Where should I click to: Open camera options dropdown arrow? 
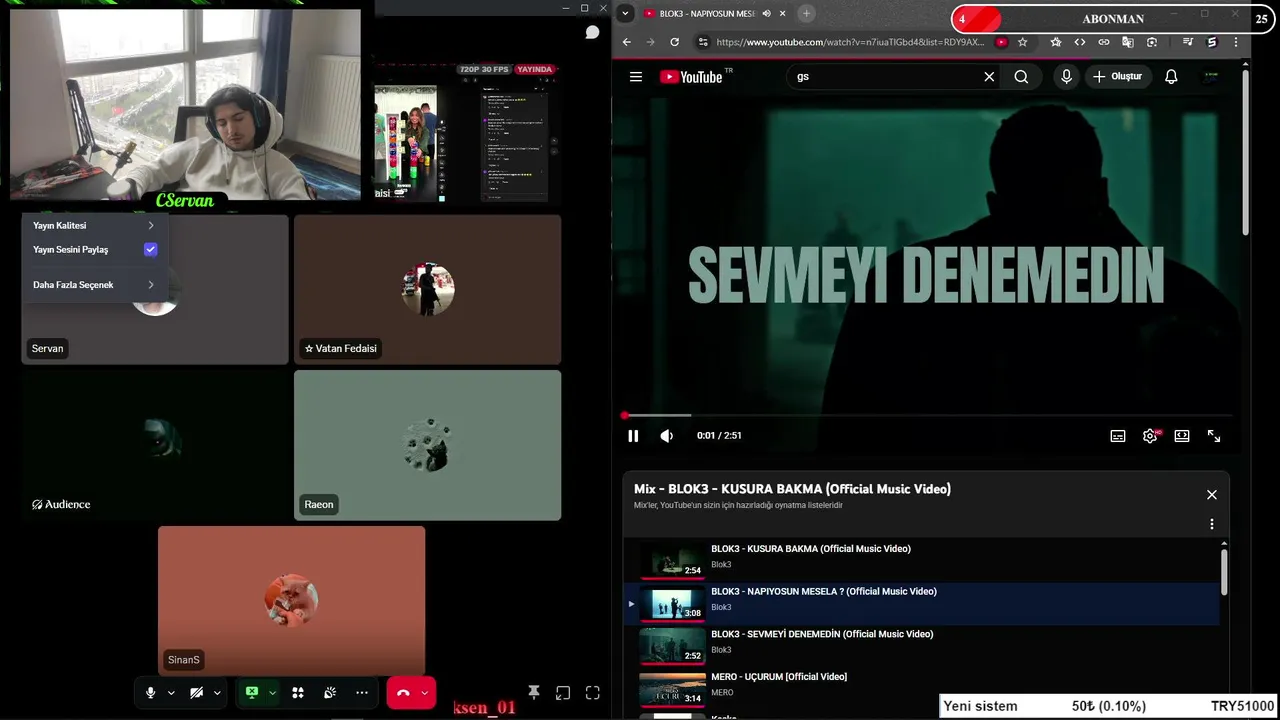click(x=217, y=692)
